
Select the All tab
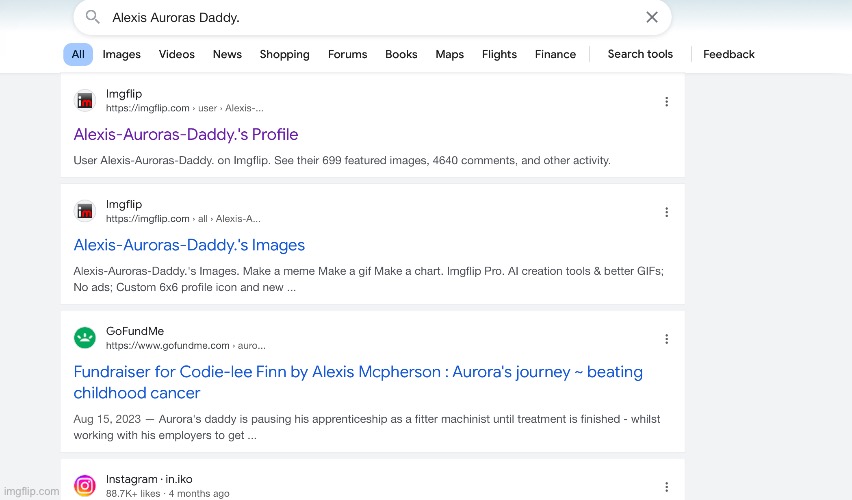(78, 54)
